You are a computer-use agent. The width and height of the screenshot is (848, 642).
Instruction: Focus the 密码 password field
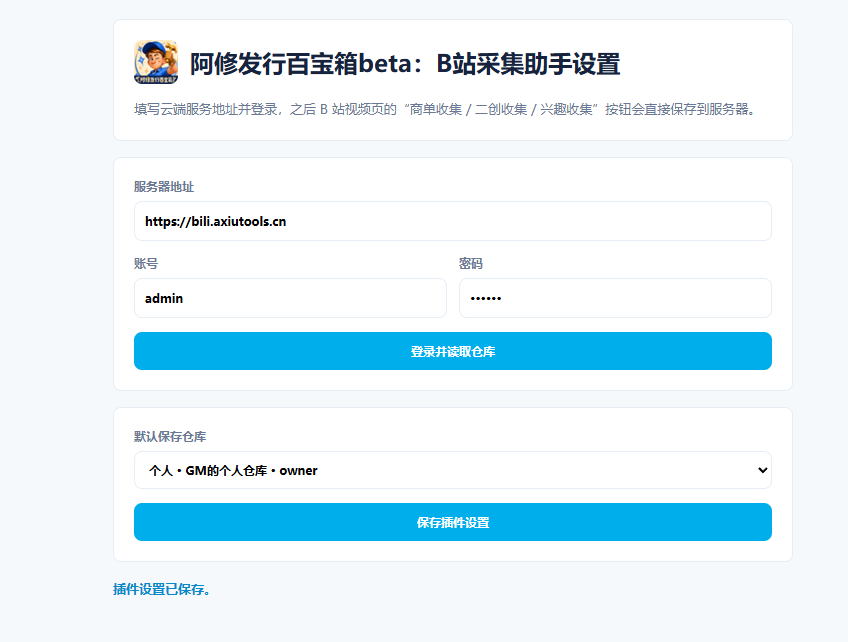point(615,298)
